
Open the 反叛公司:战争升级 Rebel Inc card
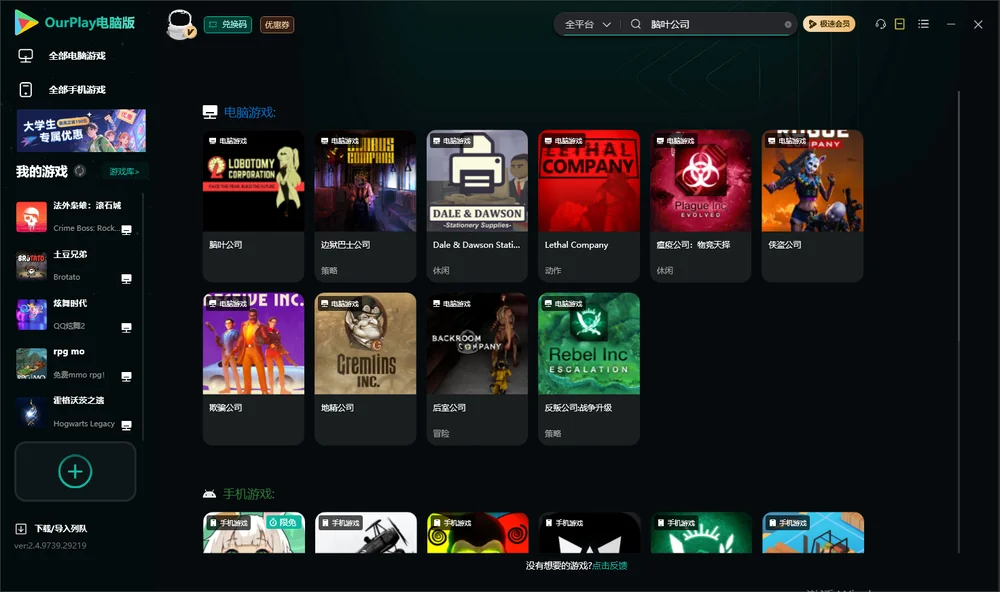589,369
